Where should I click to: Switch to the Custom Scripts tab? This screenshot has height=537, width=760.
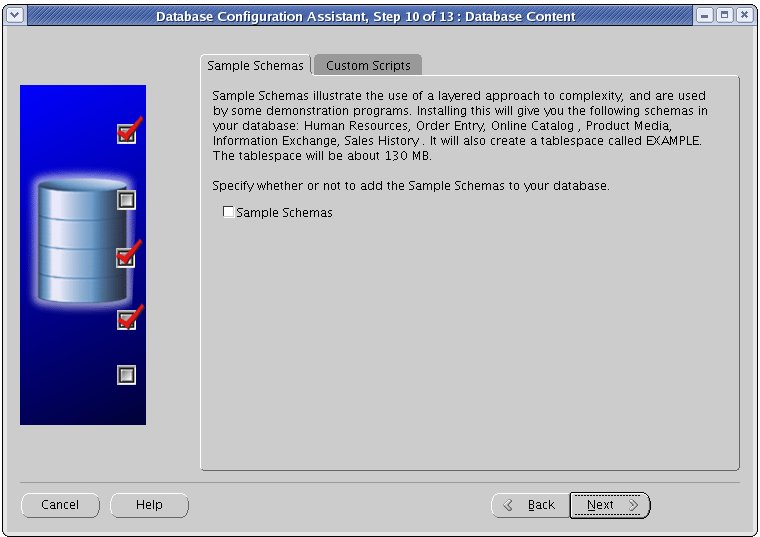pos(368,66)
